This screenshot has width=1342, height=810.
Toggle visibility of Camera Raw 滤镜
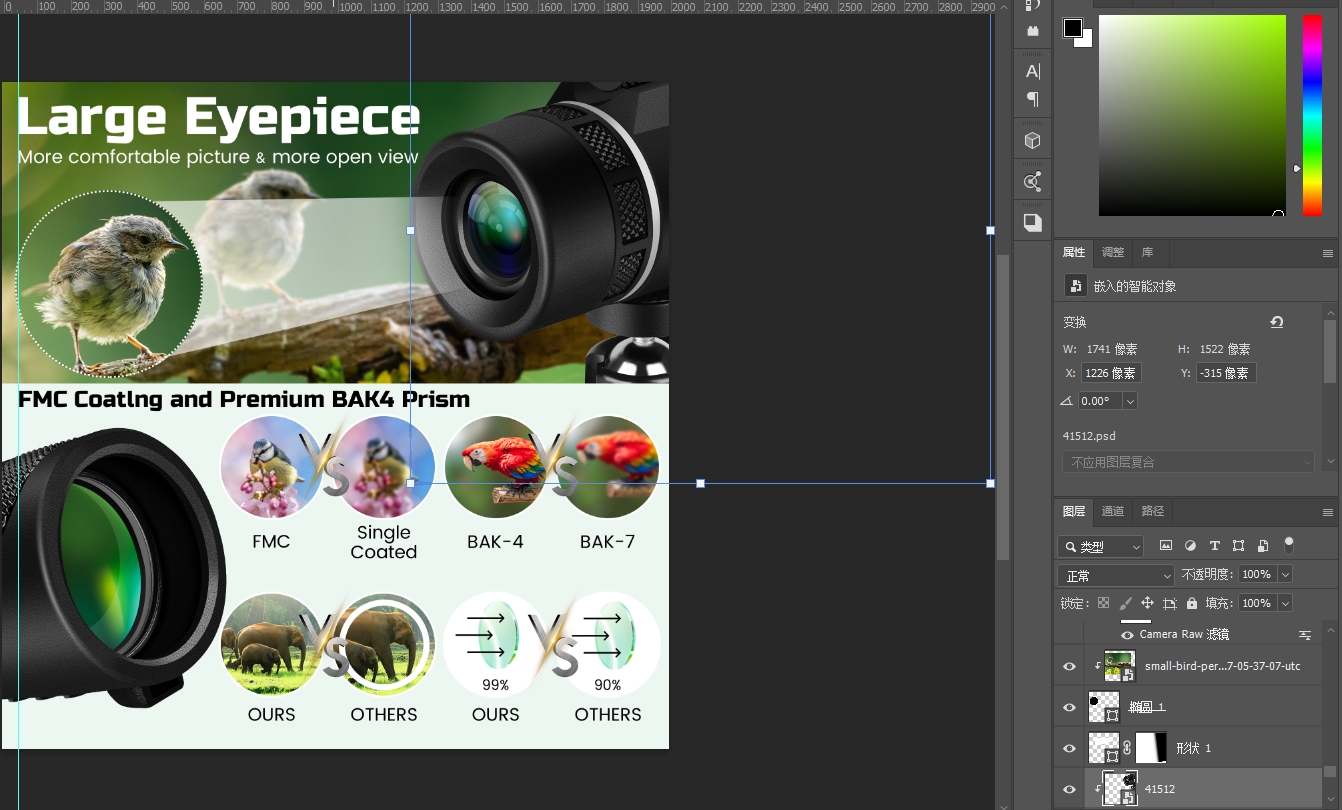1127,635
